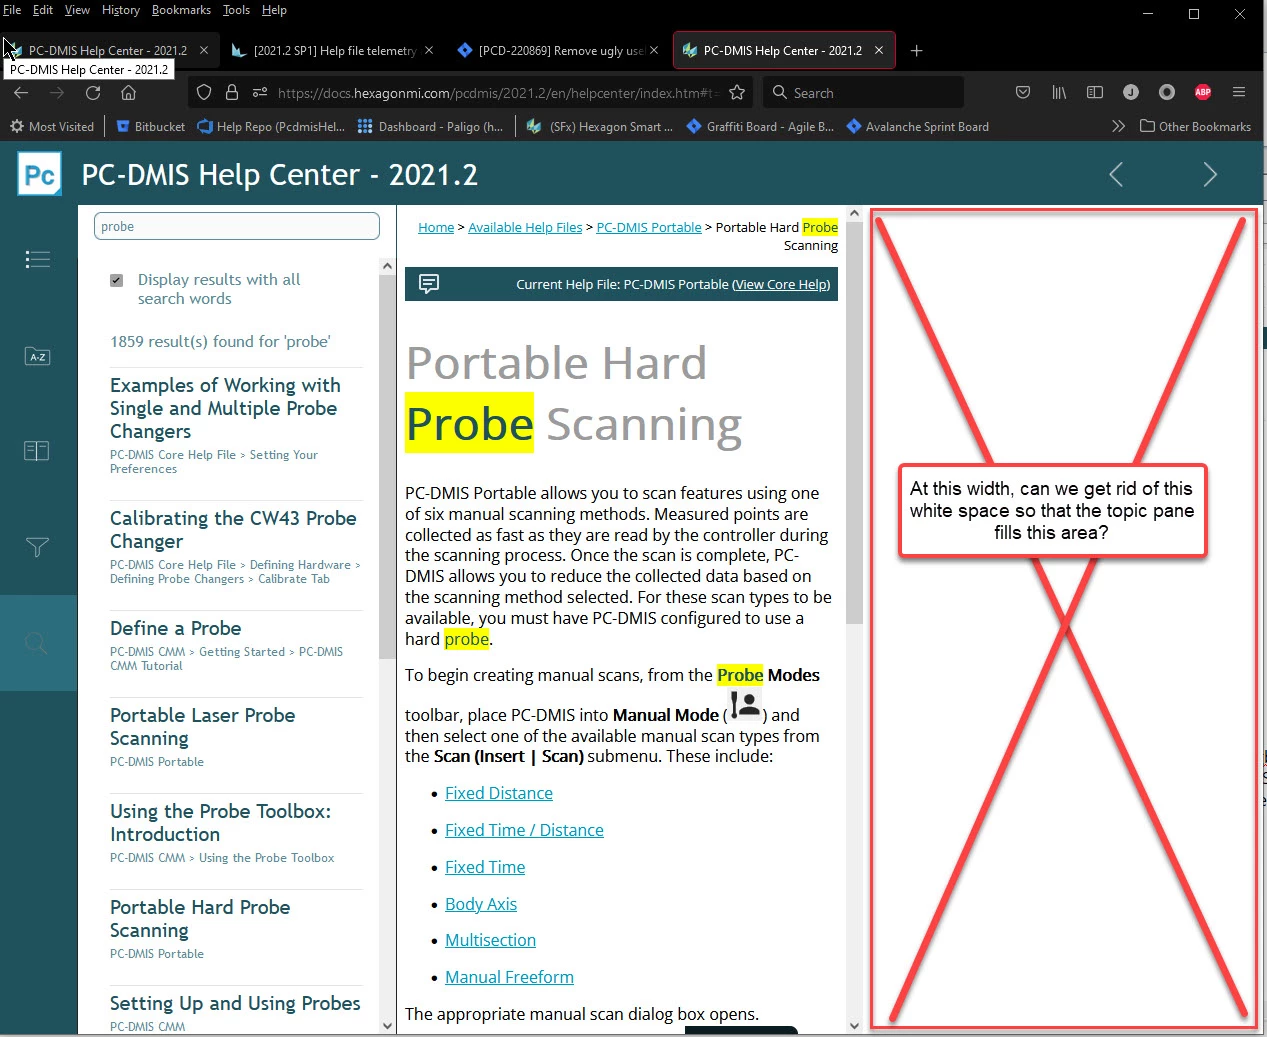
Task: Open the Manual Freeform link
Action: 509,977
